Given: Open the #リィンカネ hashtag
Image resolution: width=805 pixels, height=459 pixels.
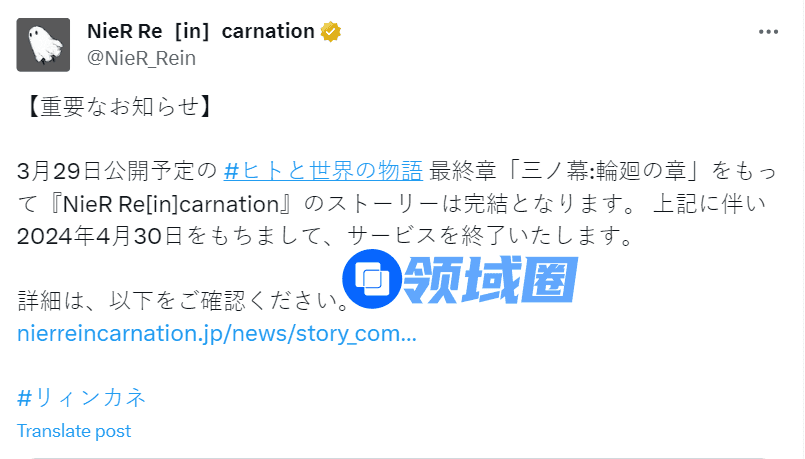Looking at the screenshot, I should tap(82, 397).
